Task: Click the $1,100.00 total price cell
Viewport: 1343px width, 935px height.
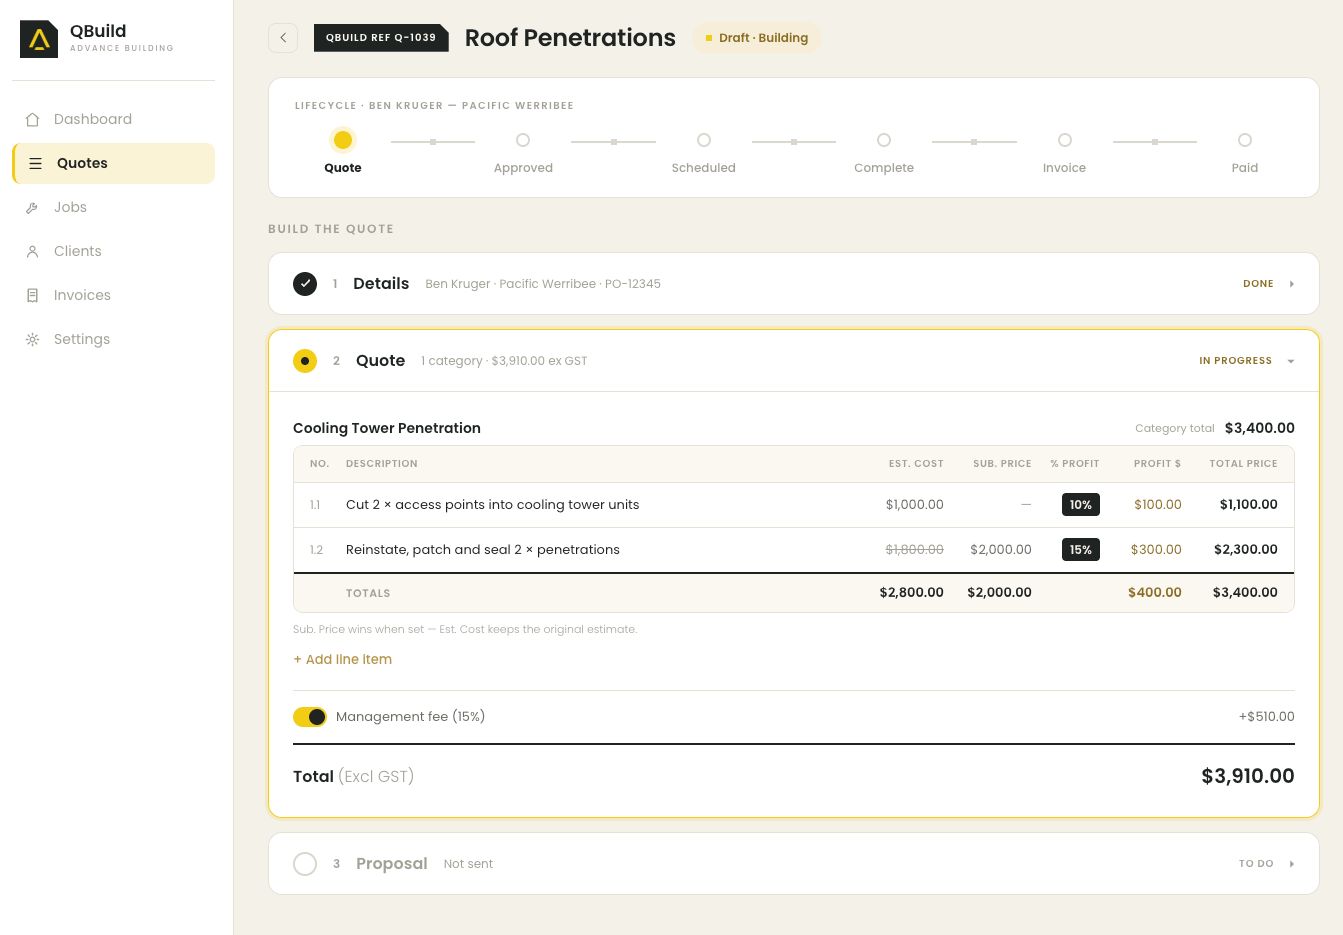Action: (x=1249, y=505)
